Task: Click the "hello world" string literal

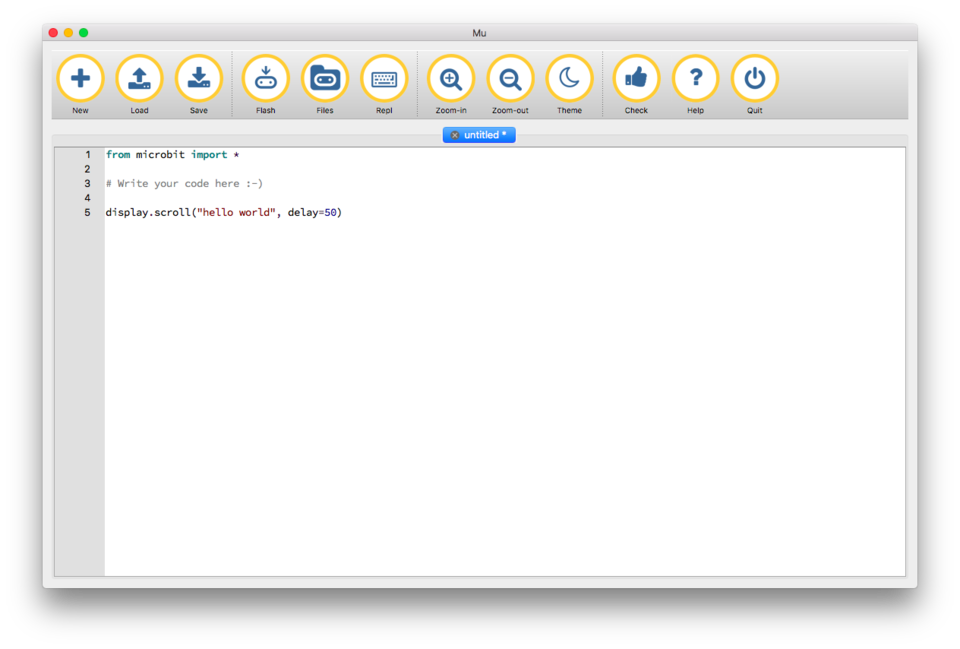Action: (236, 212)
